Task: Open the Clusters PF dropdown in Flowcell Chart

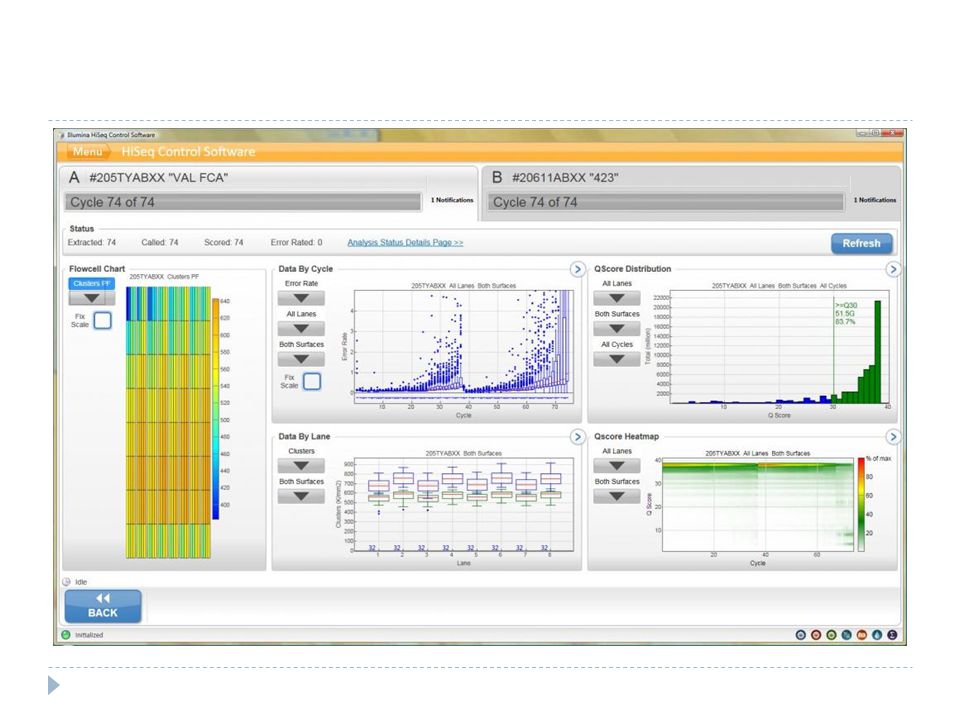Action: [92, 298]
